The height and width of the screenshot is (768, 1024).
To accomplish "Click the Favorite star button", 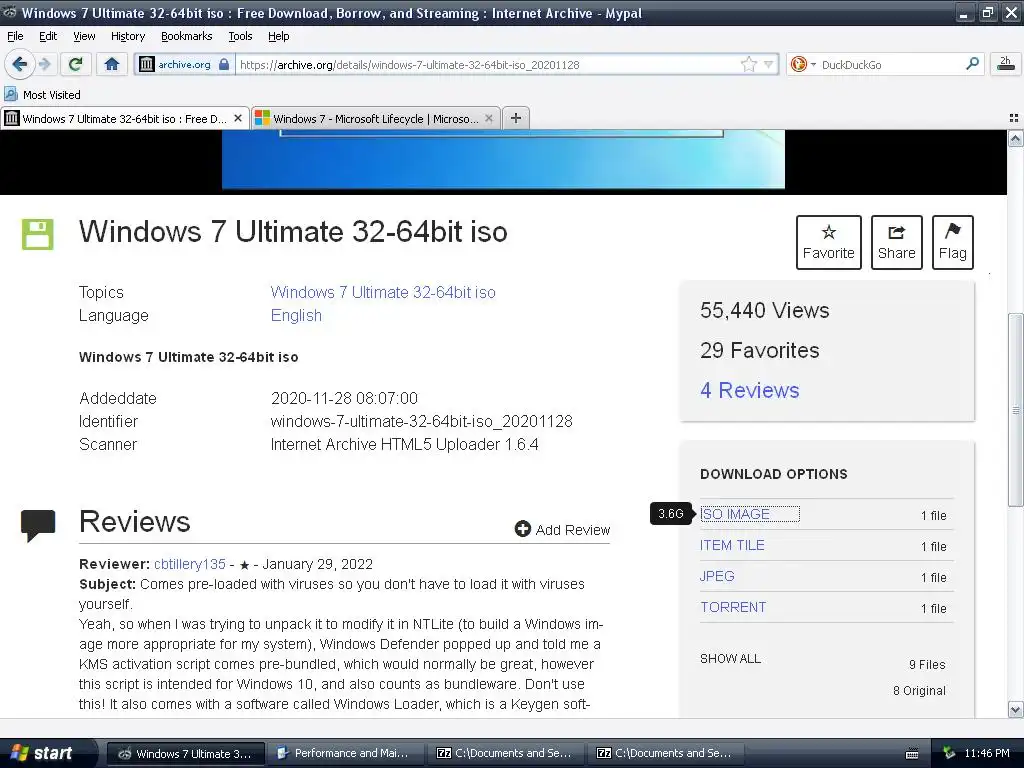I will click(829, 242).
